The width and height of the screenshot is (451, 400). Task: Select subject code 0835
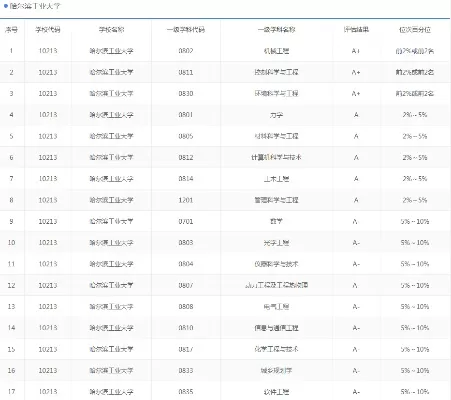tap(186, 392)
